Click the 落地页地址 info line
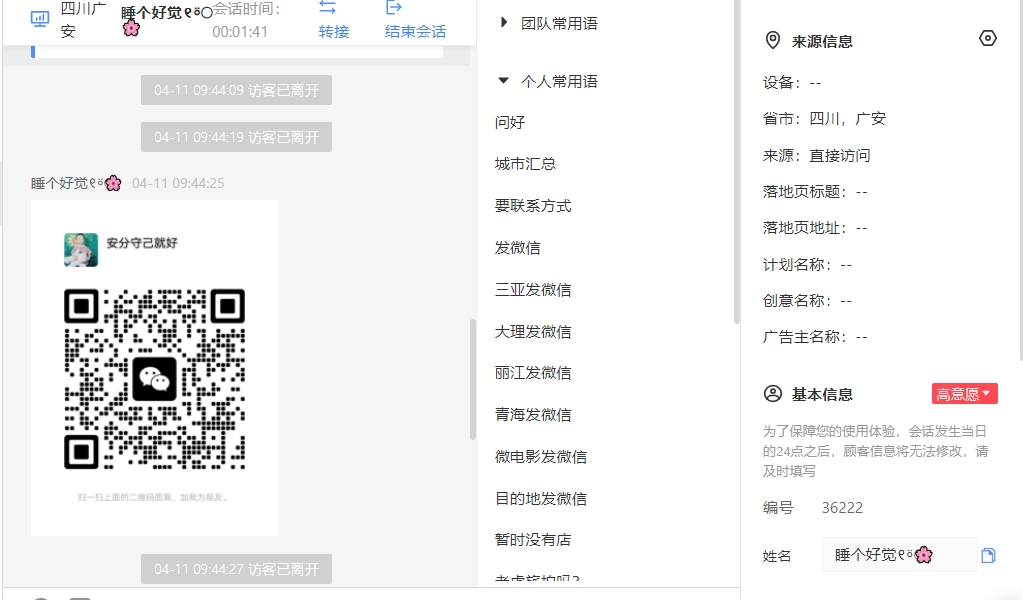The image size is (1023, 600). (x=816, y=228)
